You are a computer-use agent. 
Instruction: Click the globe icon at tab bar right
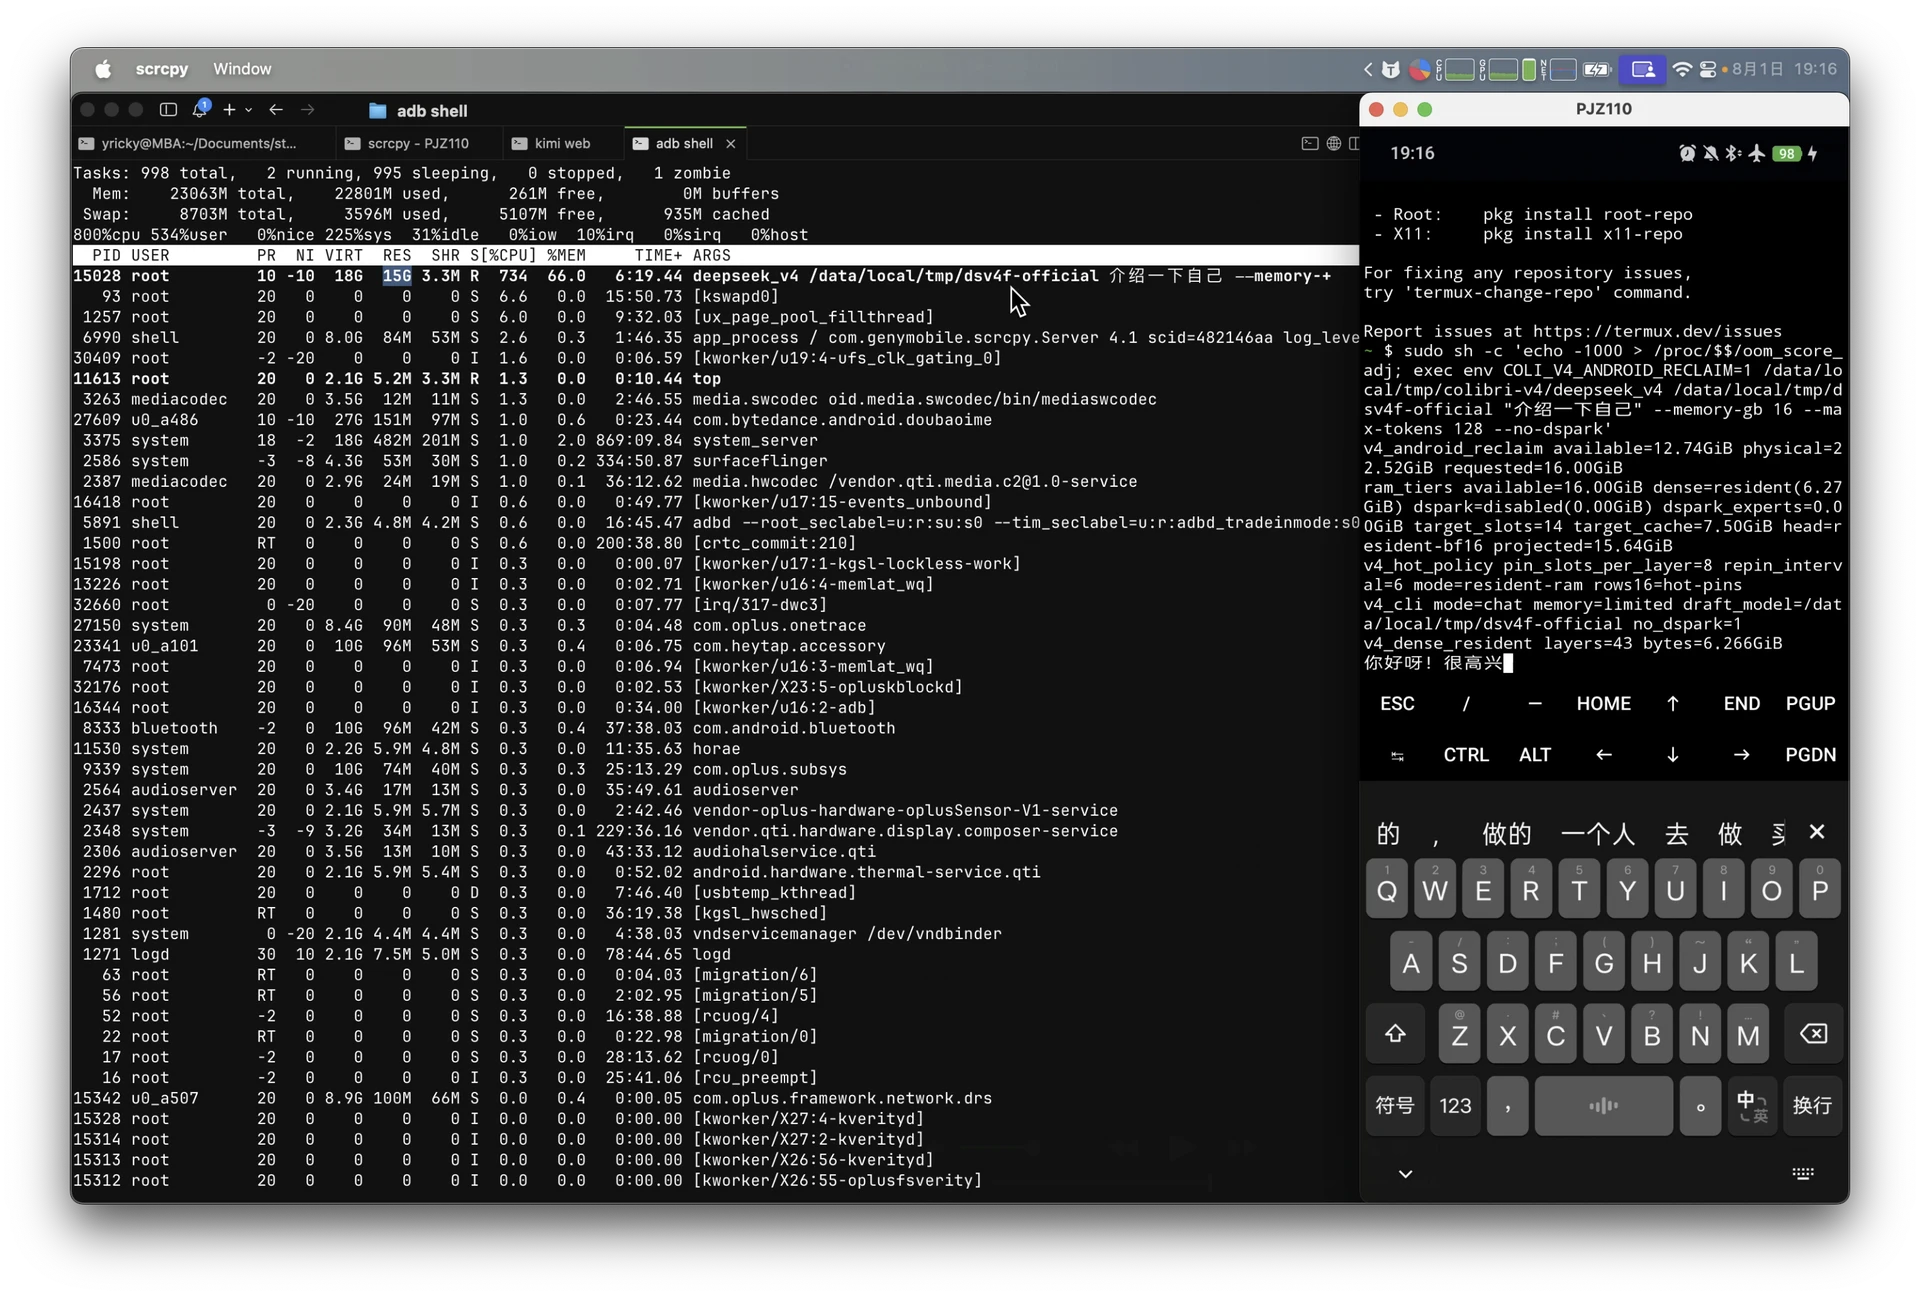[x=1333, y=143]
